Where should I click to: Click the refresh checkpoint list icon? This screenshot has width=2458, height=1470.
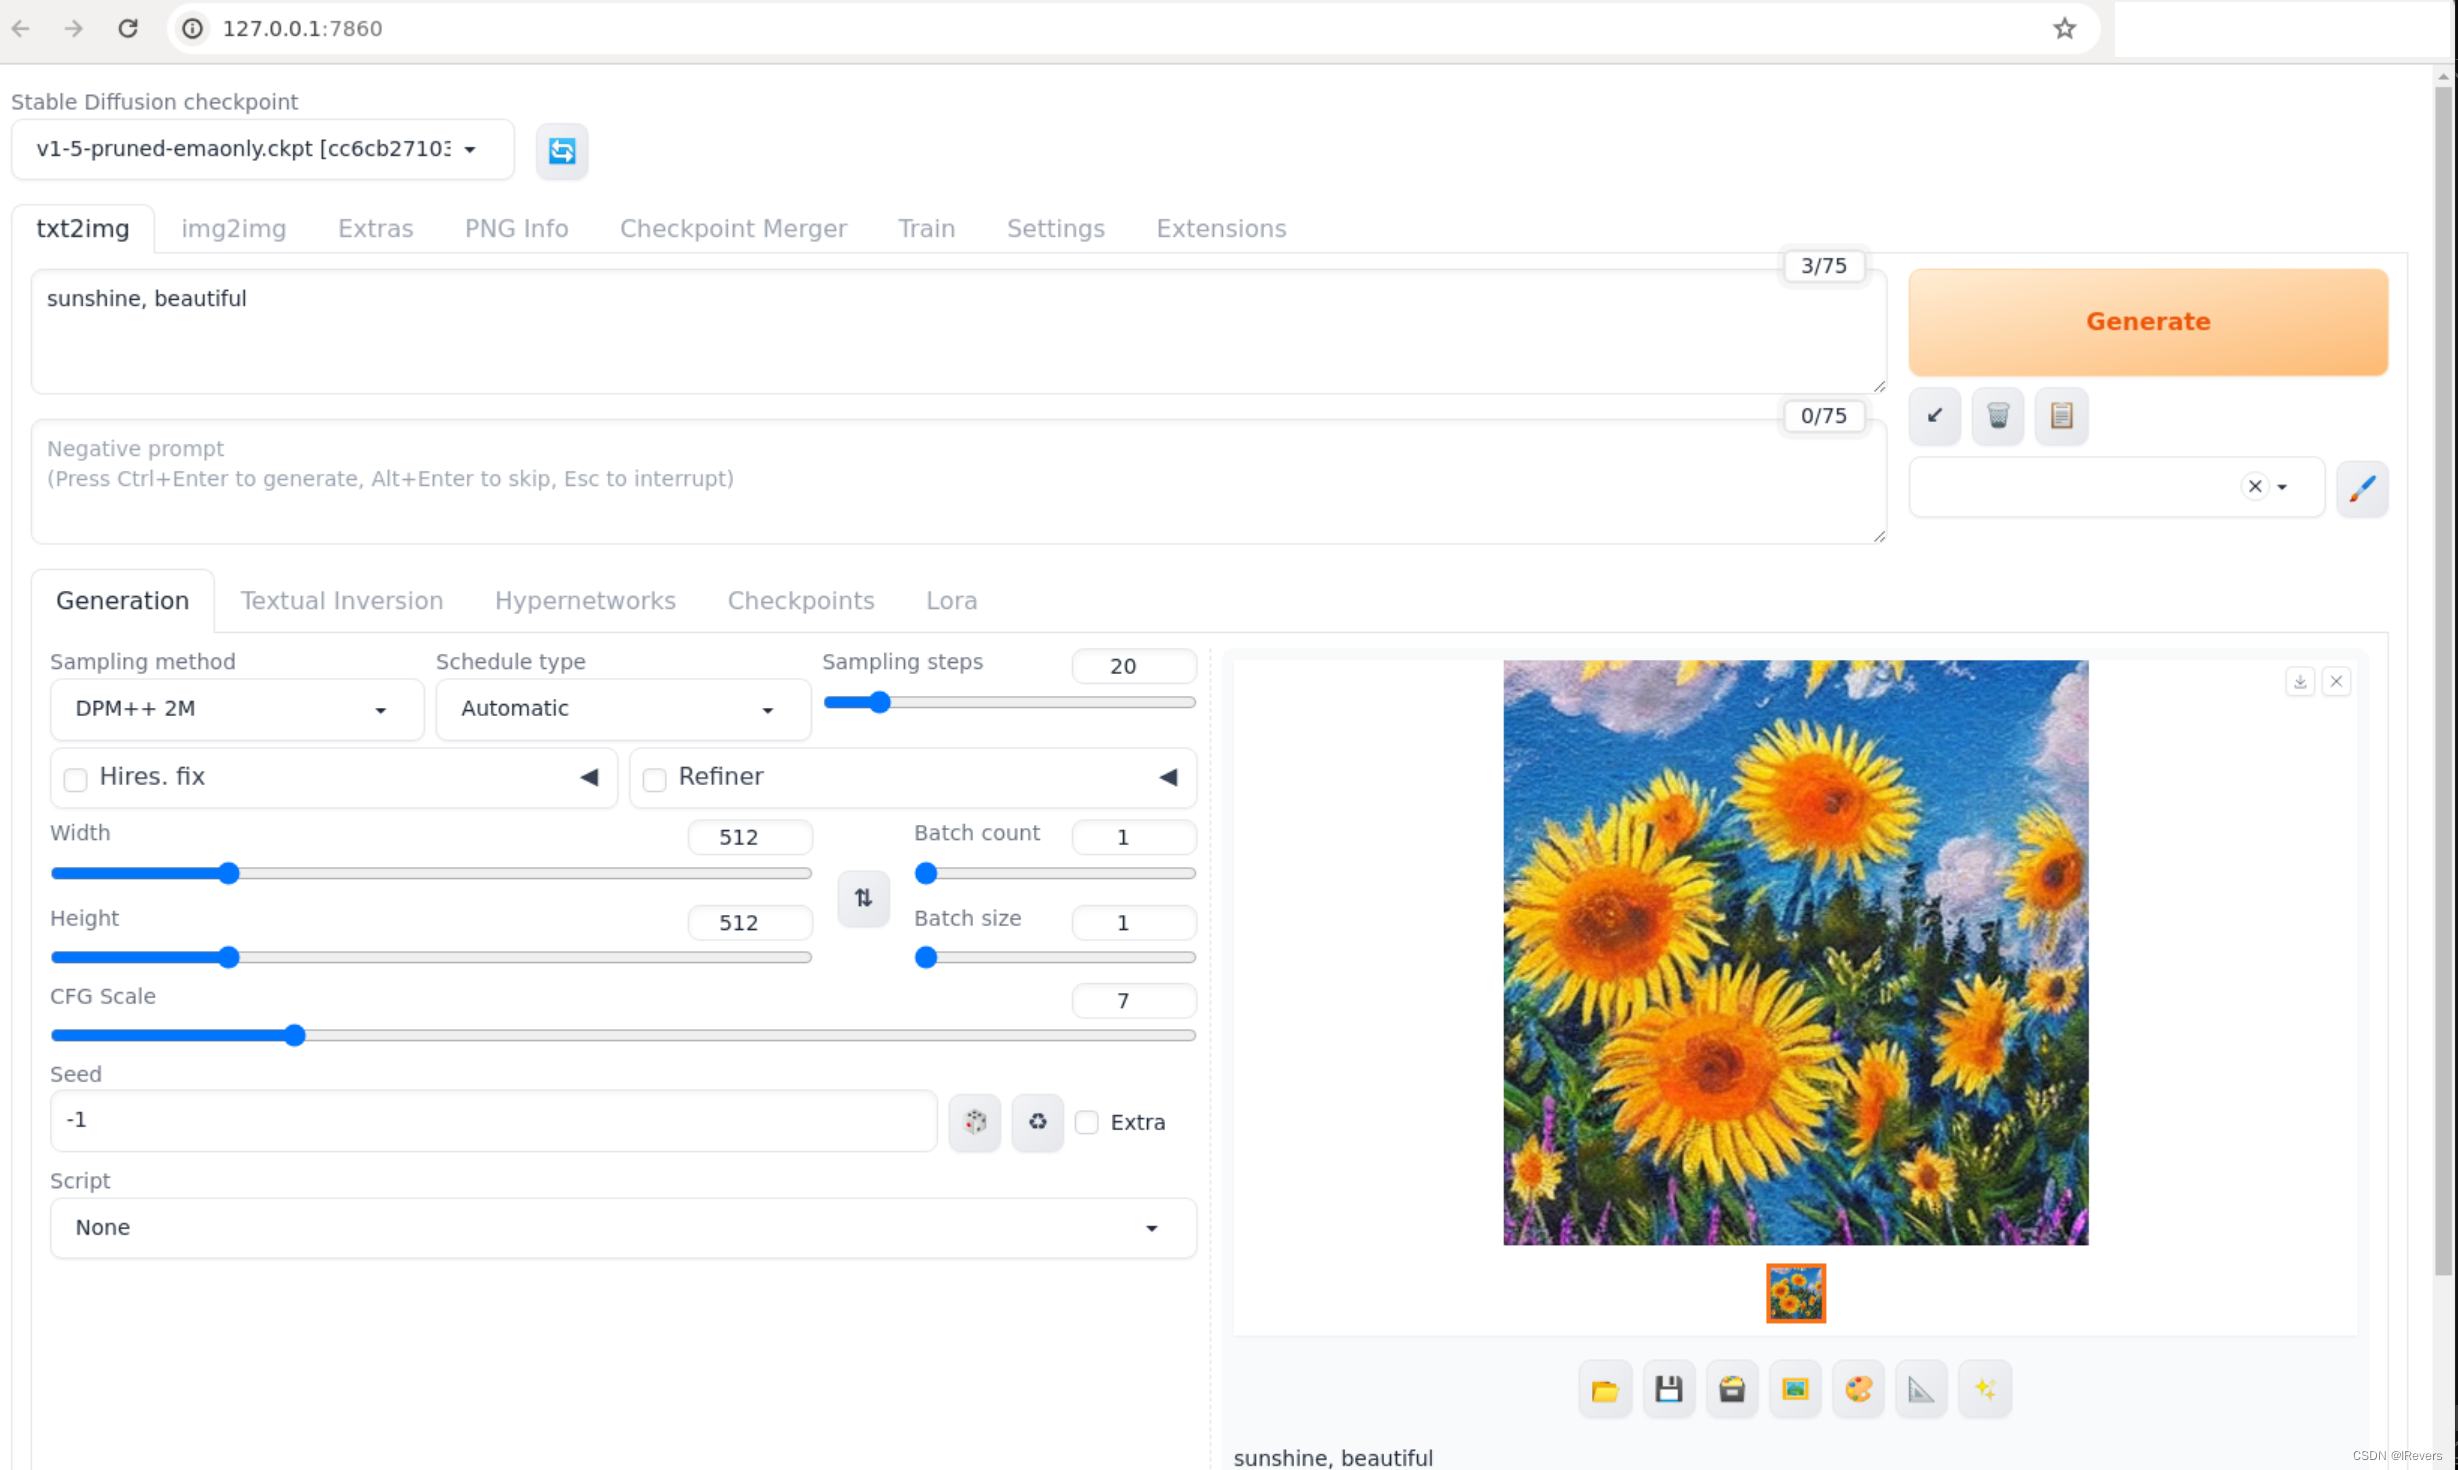(562, 151)
